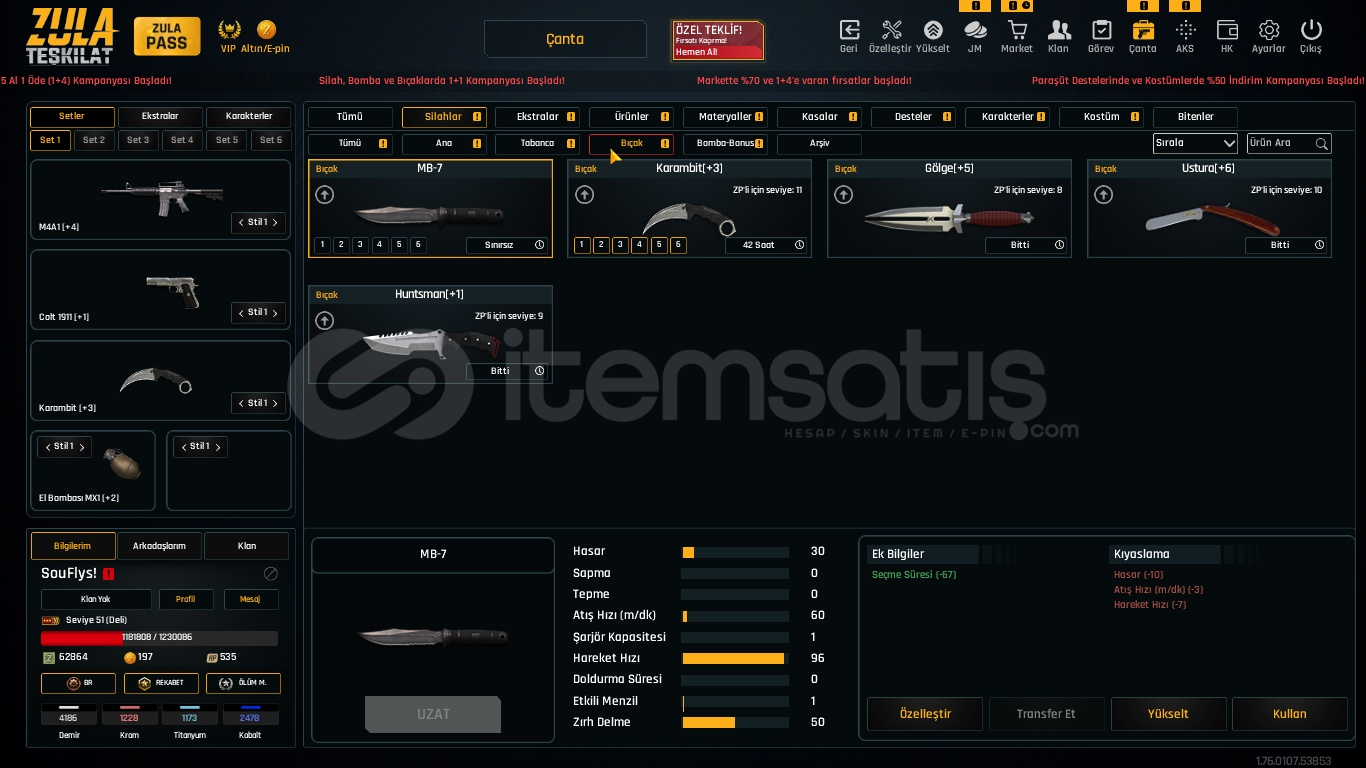1366x768 pixels.
Task: Toggle set slot 5 on Karambit[+3] card
Action: pyautogui.click(x=659, y=245)
